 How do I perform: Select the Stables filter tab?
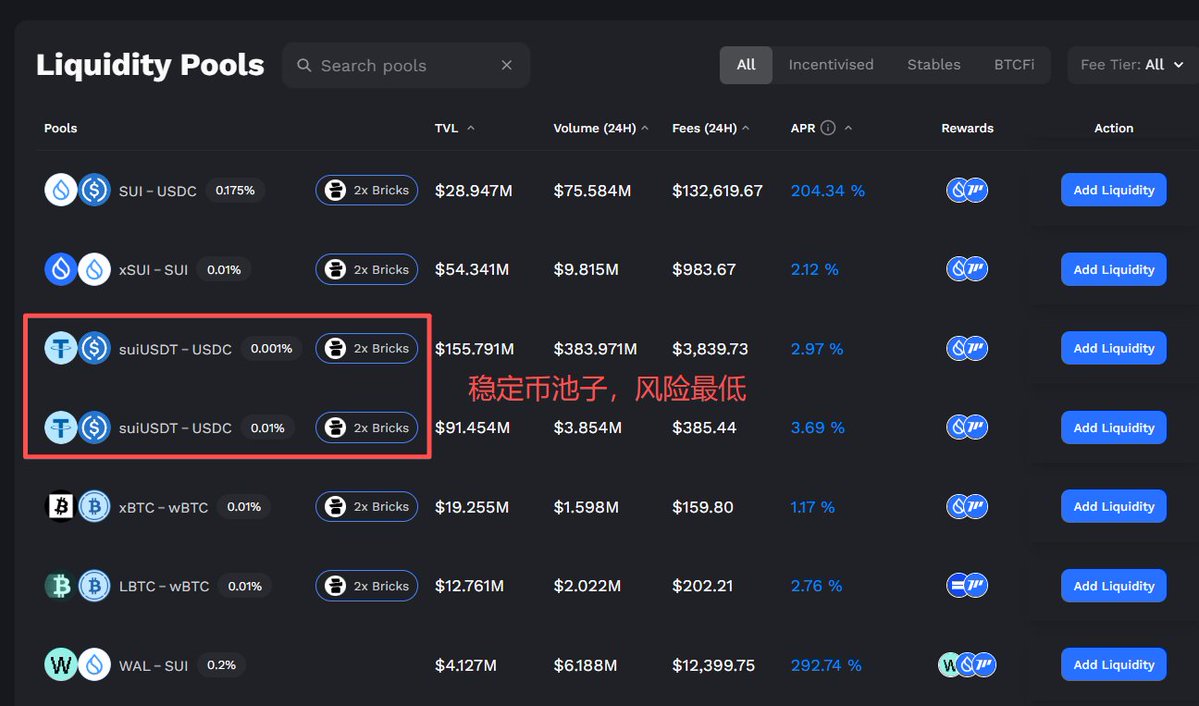pyautogui.click(x=934, y=65)
